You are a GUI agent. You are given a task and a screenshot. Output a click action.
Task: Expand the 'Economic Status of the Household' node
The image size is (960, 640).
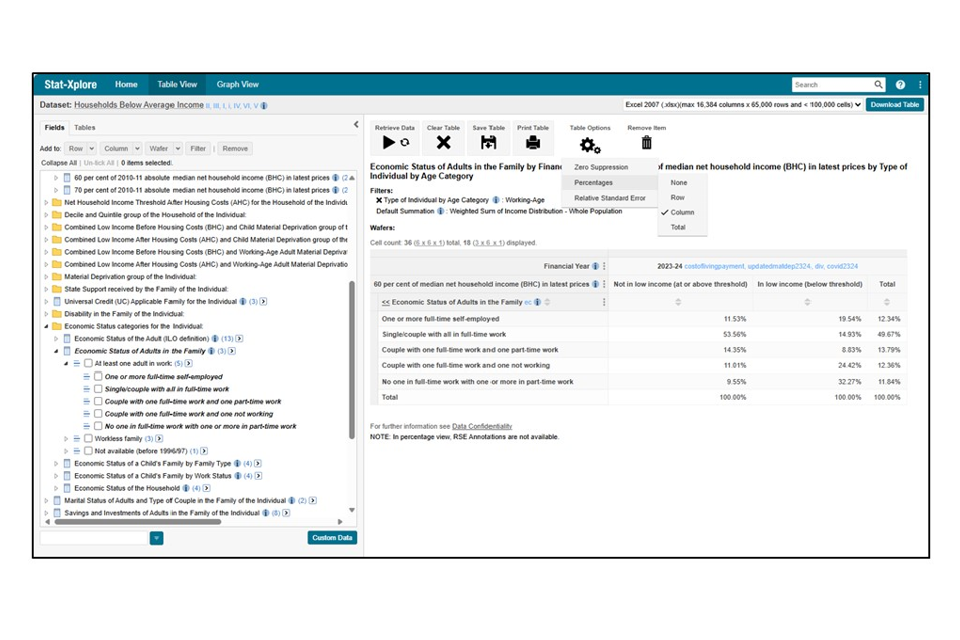pos(56,488)
